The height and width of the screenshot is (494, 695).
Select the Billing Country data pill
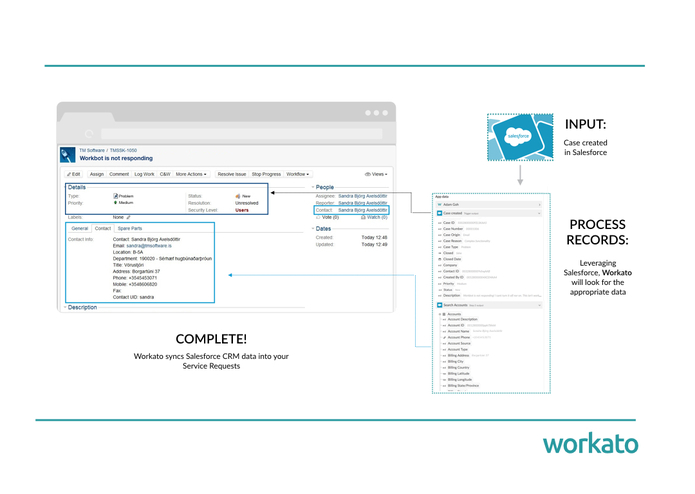click(458, 368)
